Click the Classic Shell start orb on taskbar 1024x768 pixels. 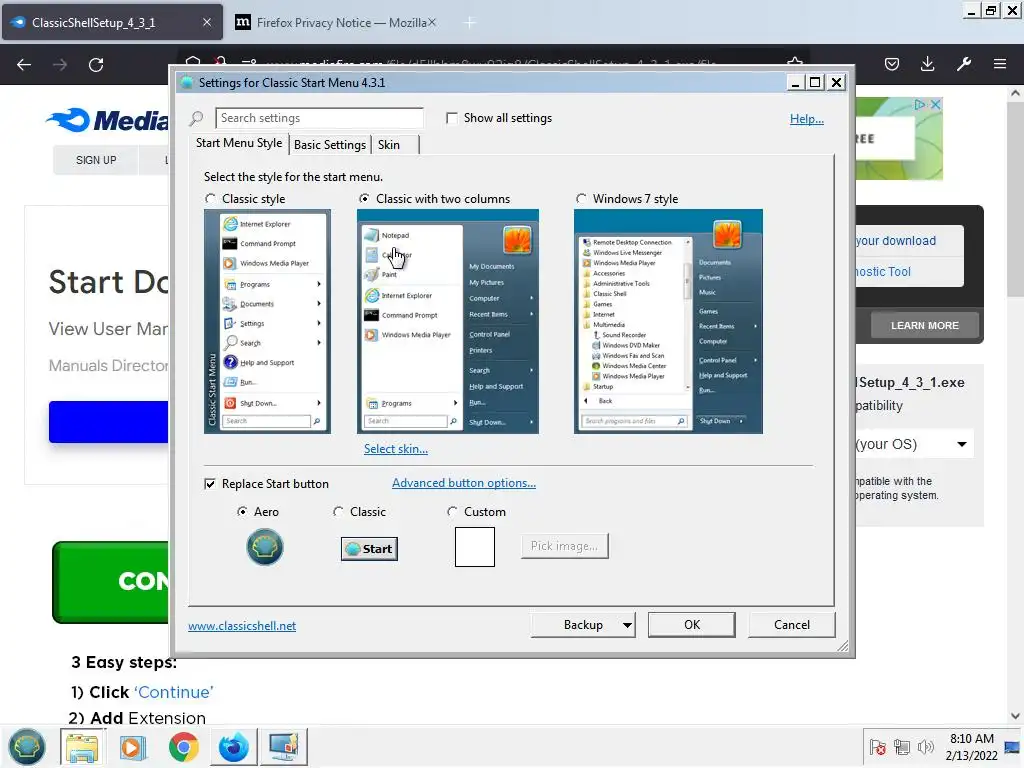point(26,746)
